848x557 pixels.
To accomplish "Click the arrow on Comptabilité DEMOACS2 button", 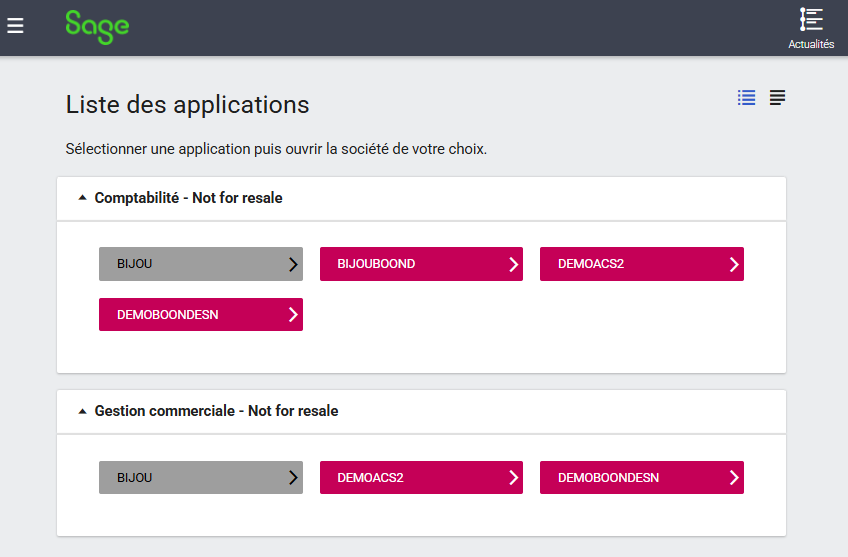I will click(x=733, y=264).
